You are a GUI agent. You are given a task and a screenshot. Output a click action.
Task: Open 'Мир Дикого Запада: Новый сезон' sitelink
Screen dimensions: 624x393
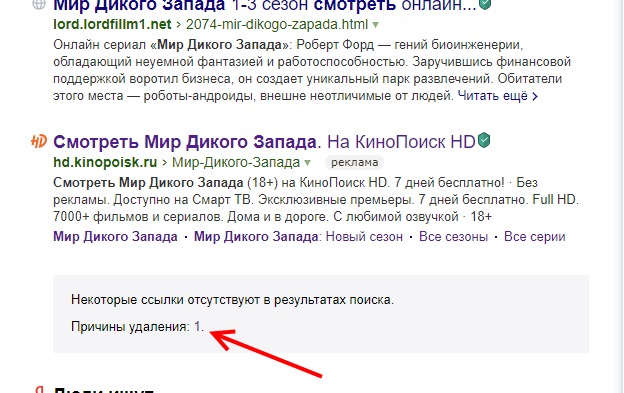coord(298,237)
